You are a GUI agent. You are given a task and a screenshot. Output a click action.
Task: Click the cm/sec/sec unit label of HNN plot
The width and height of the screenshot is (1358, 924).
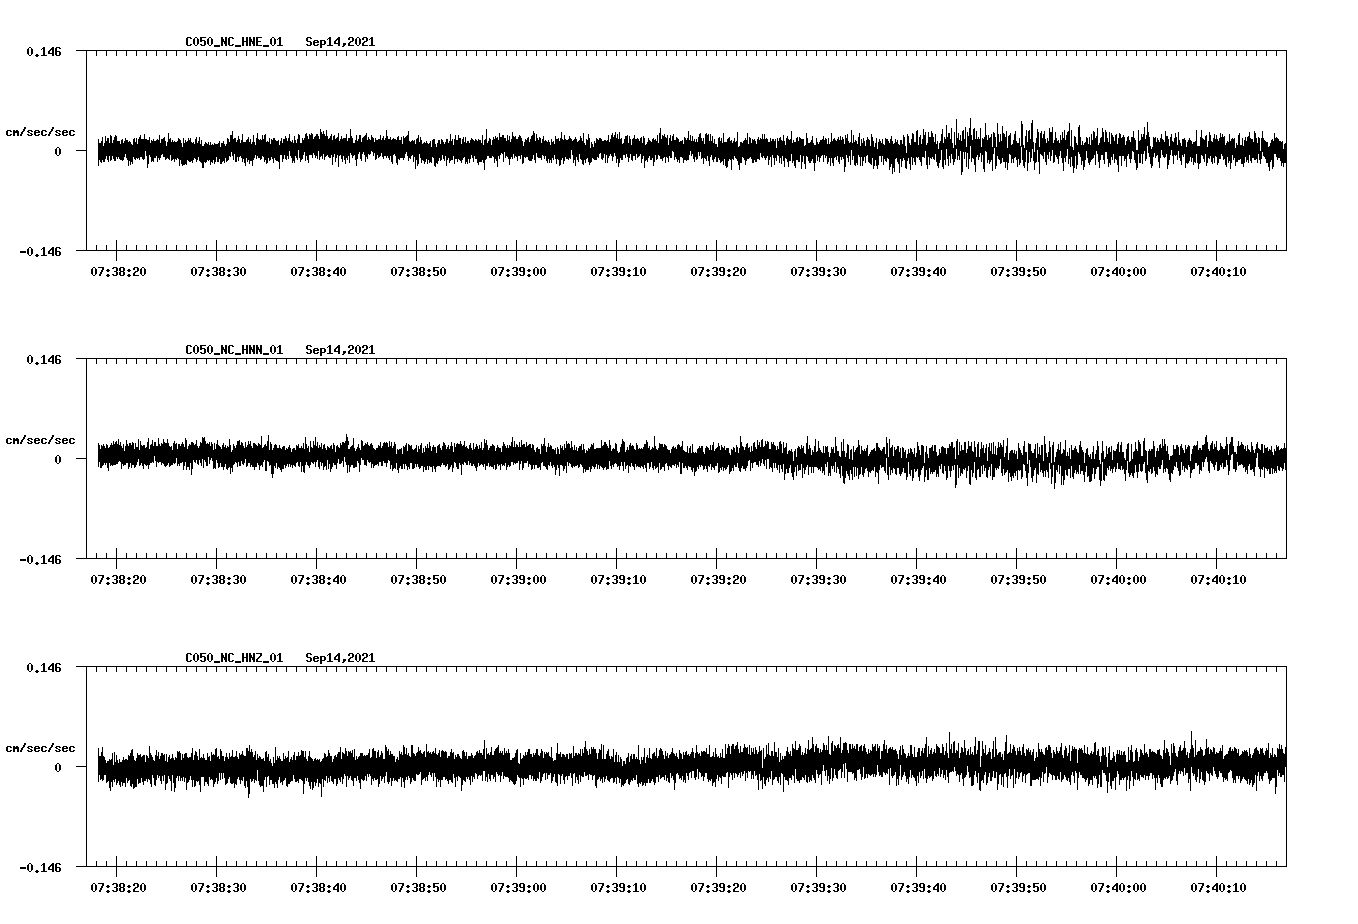pyautogui.click(x=40, y=440)
